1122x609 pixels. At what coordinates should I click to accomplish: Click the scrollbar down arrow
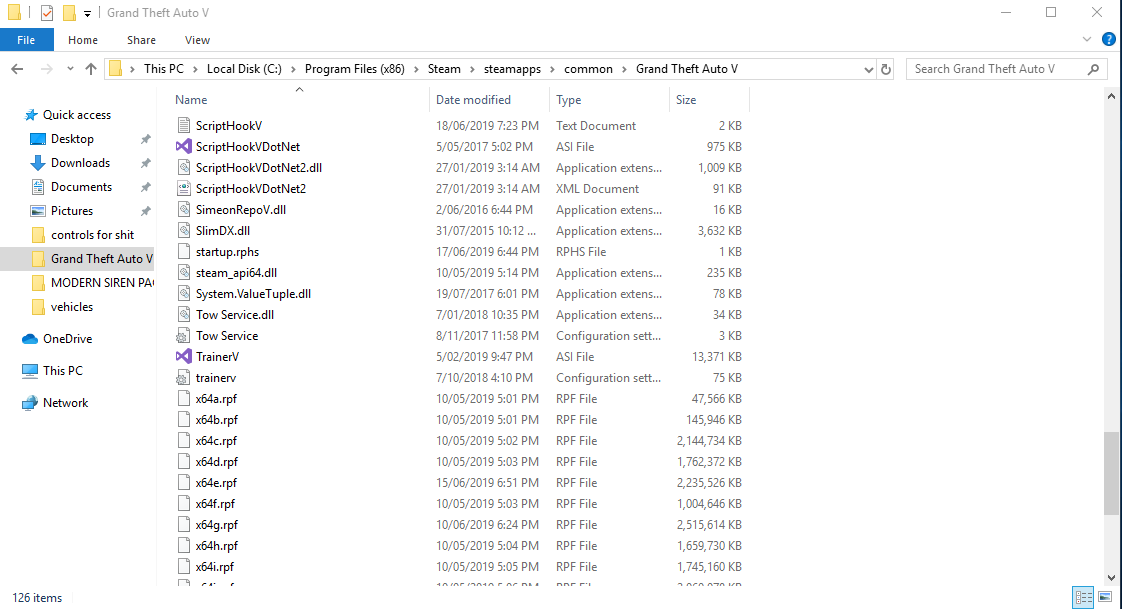tap(1111, 578)
